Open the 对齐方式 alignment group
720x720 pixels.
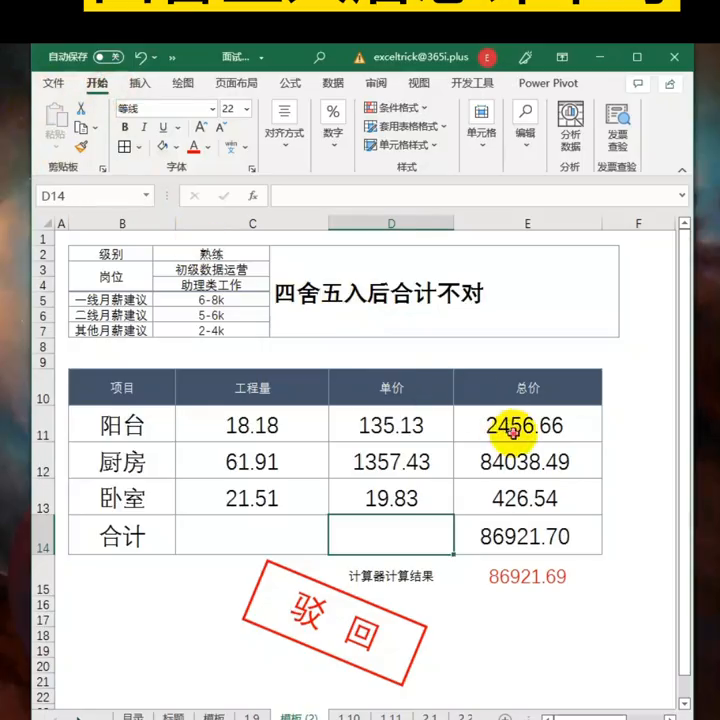pos(285,125)
